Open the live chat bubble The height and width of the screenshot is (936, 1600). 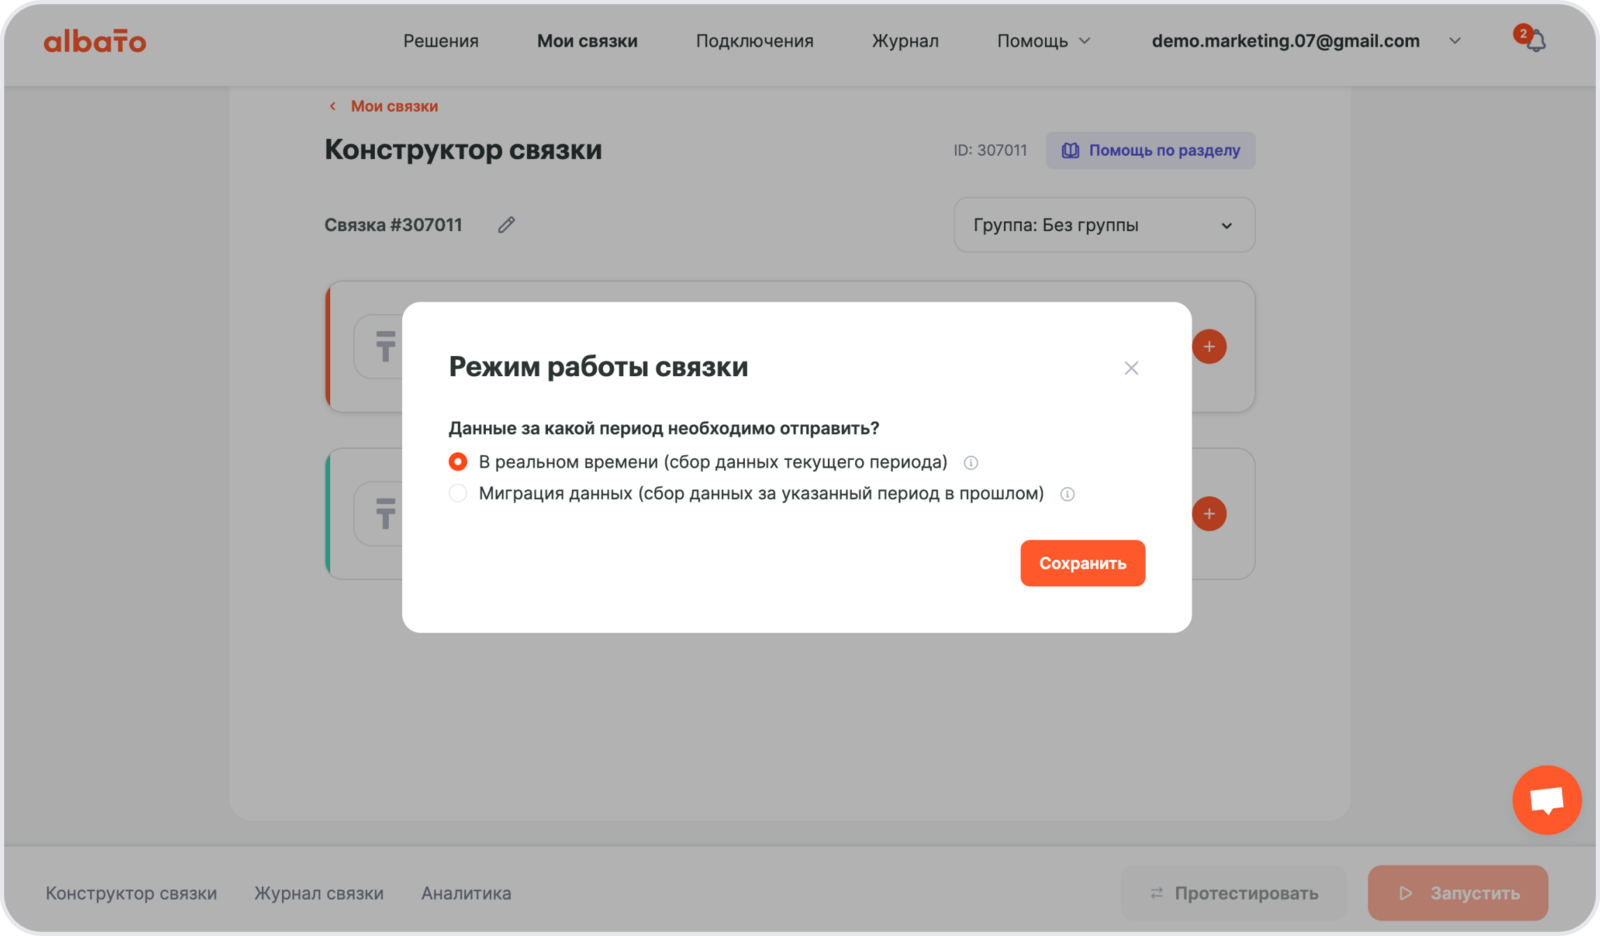[x=1546, y=800]
